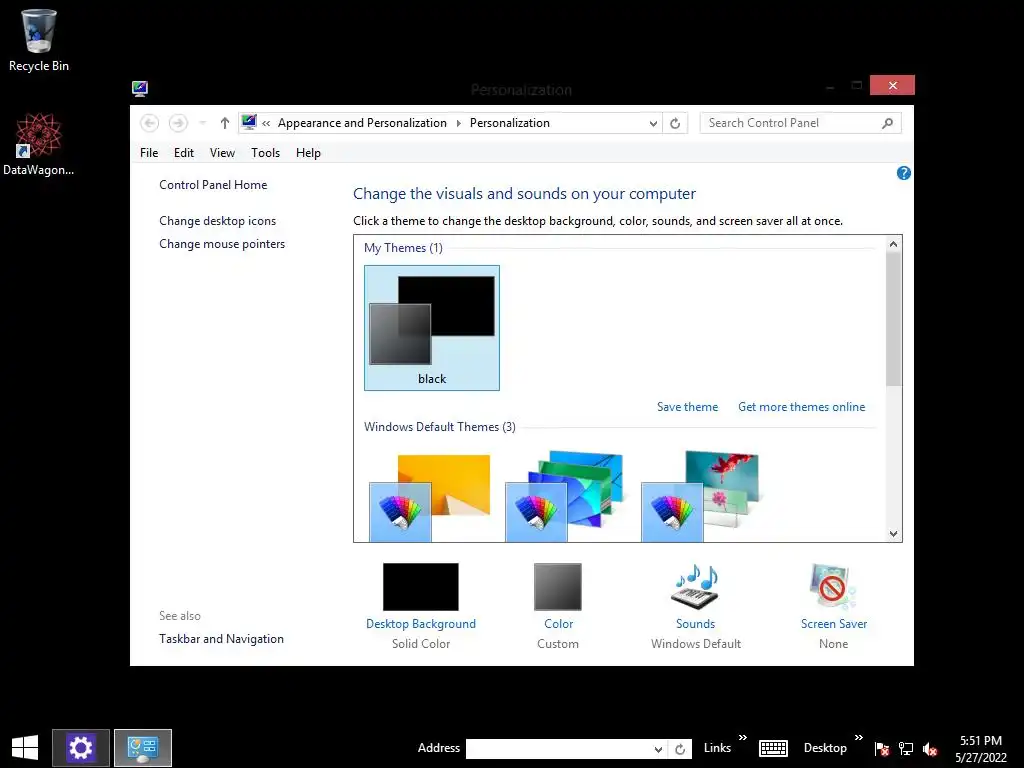Open the File menu
The image size is (1024, 768).
pyautogui.click(x=149, y=153)
